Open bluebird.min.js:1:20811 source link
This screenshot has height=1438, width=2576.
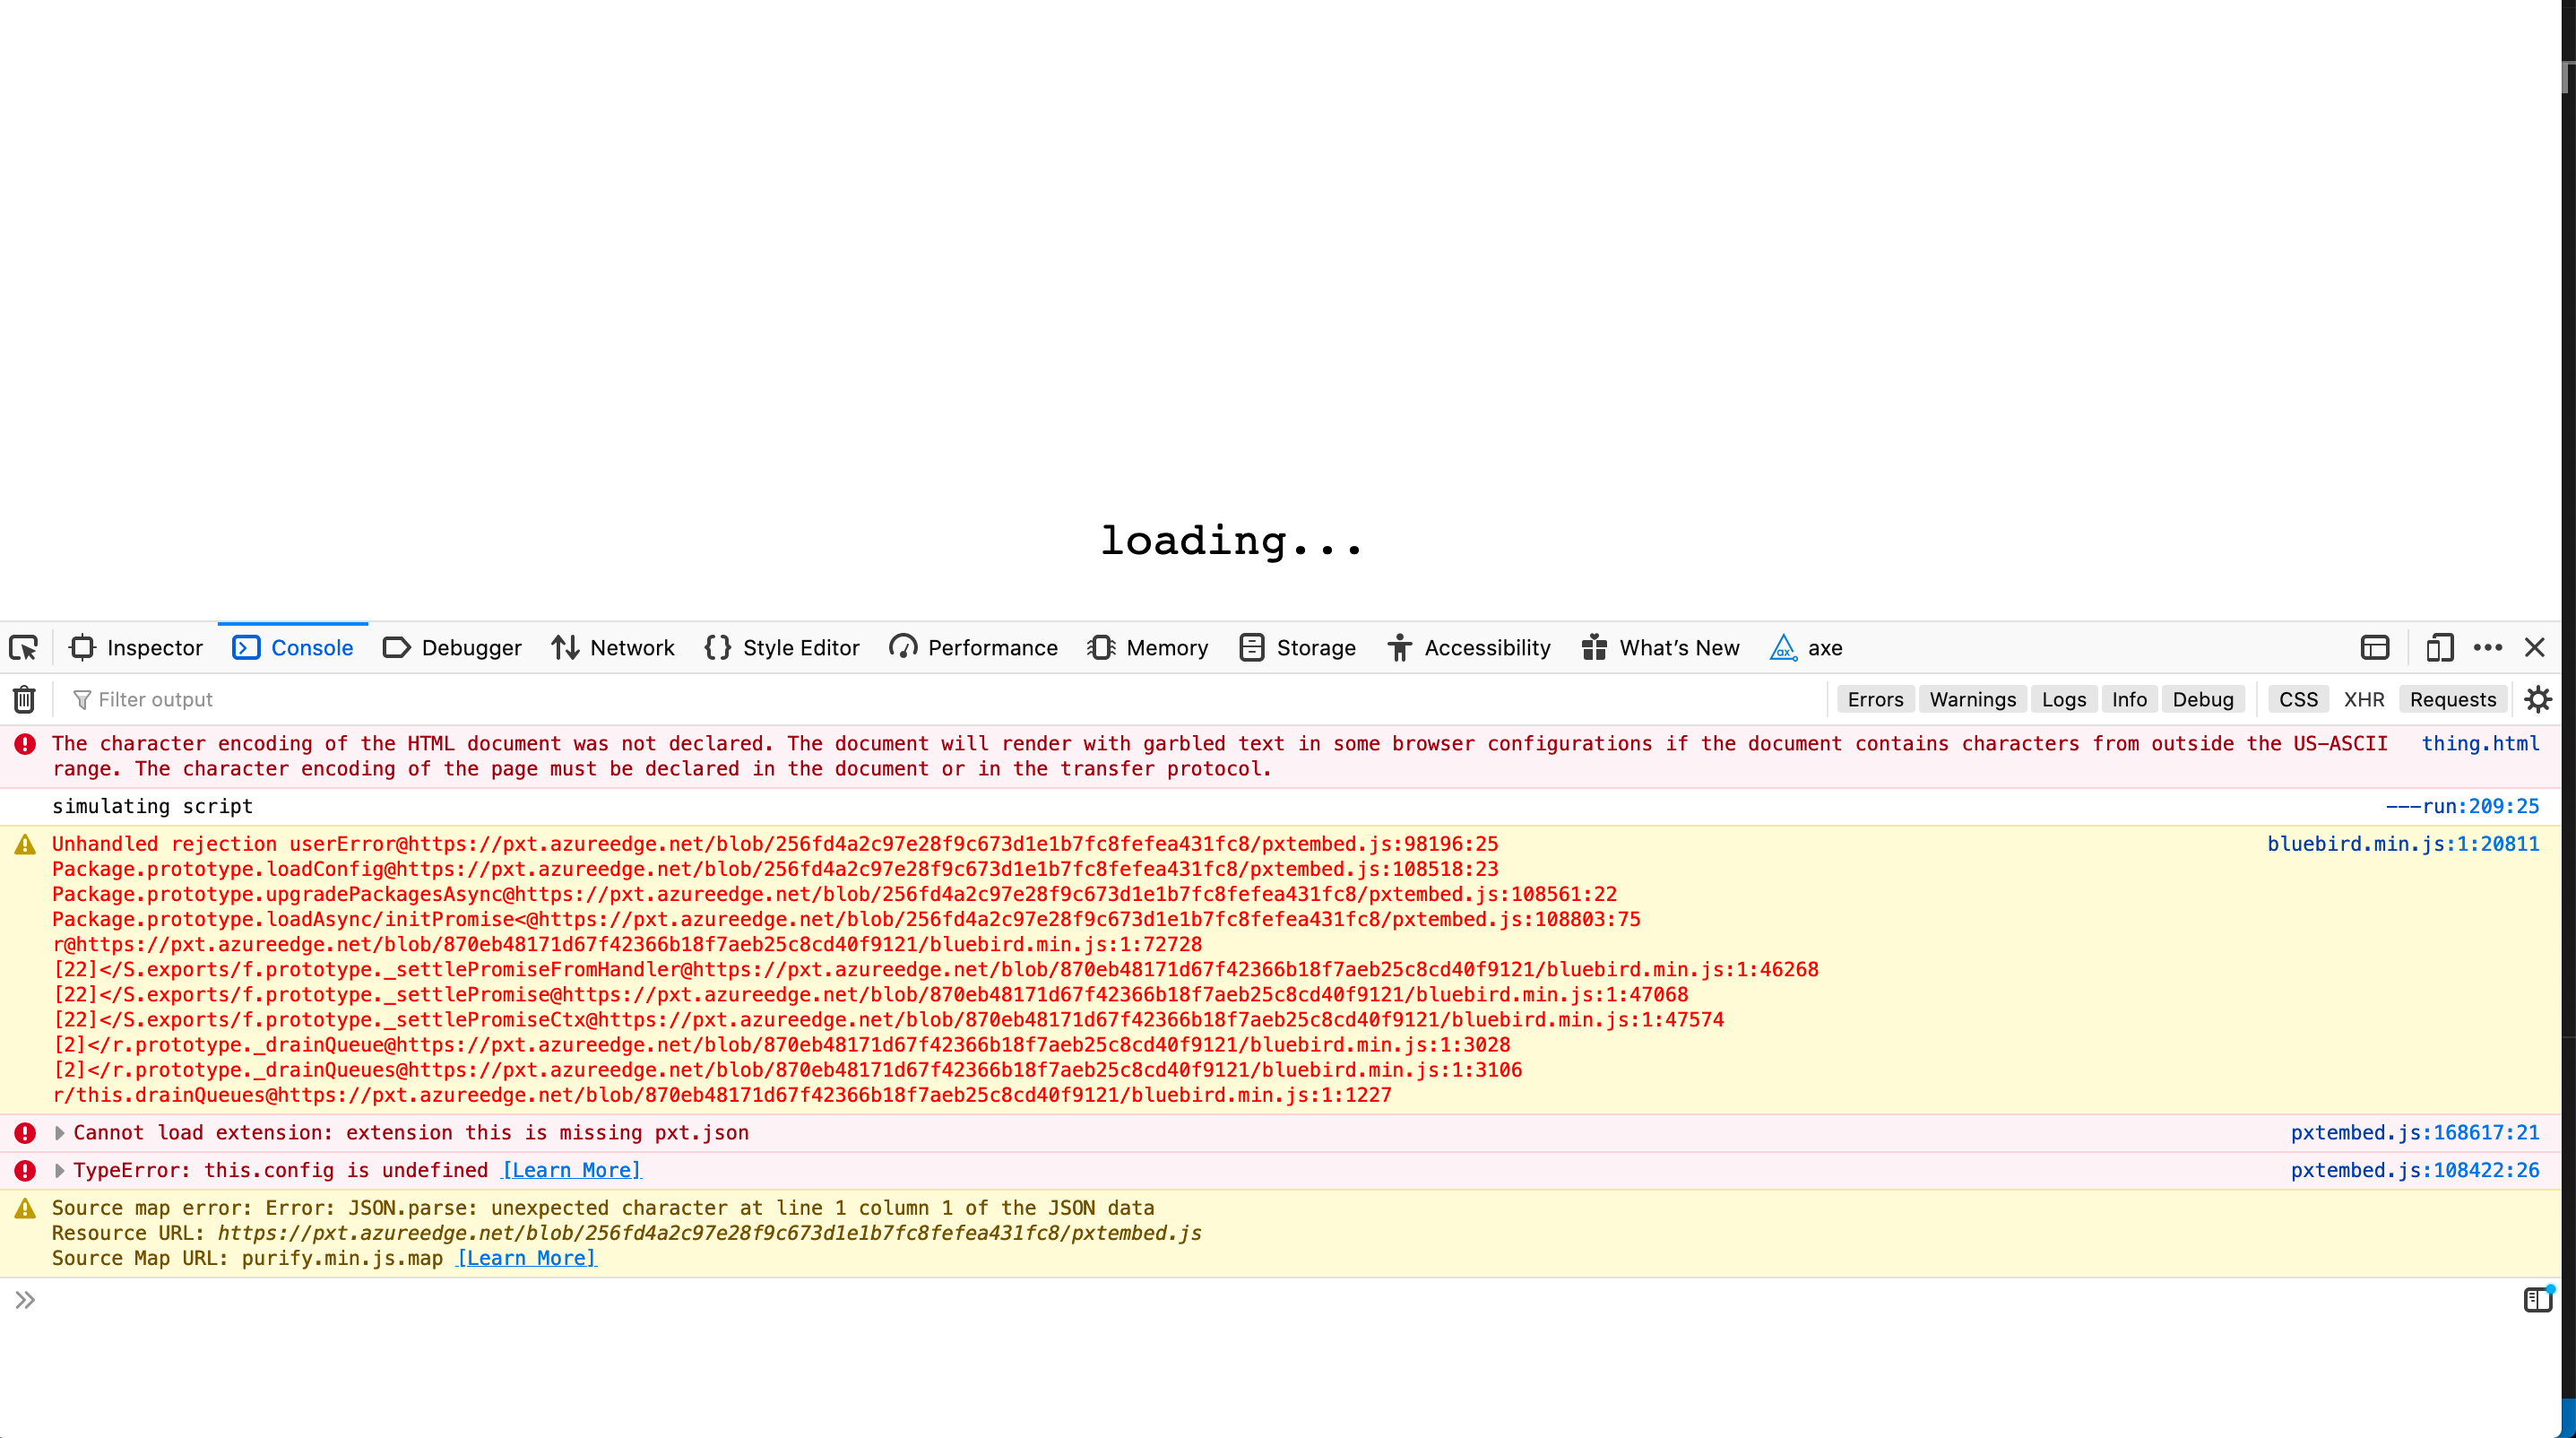(x=2403, y=844)
